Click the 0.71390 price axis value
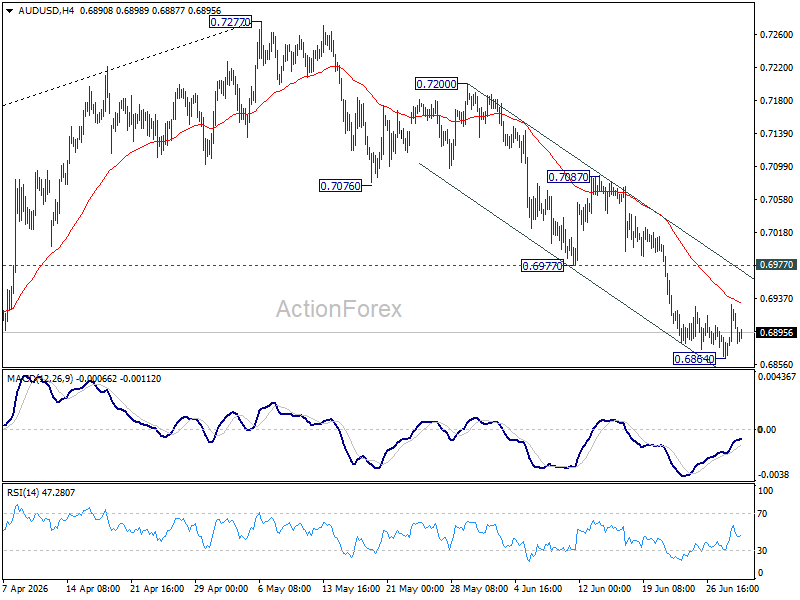Viewport: 800px width, 600px height. (x=777, y=133)
